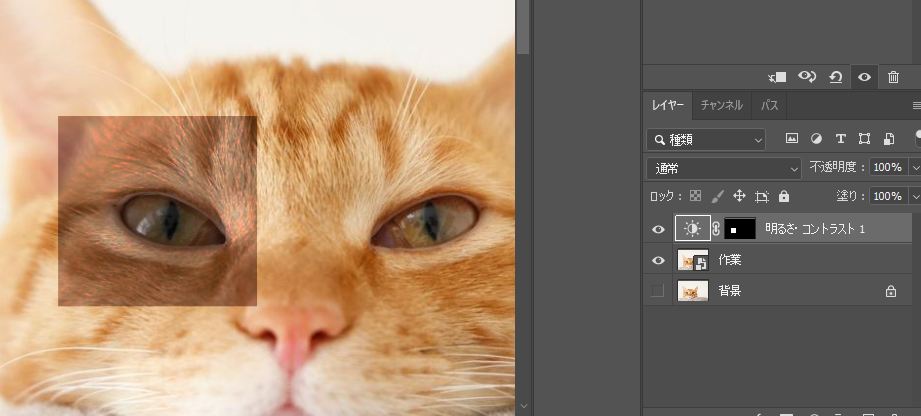
Task: Filter layers by pixel layer icon
Action: click(x=792, y=139)
